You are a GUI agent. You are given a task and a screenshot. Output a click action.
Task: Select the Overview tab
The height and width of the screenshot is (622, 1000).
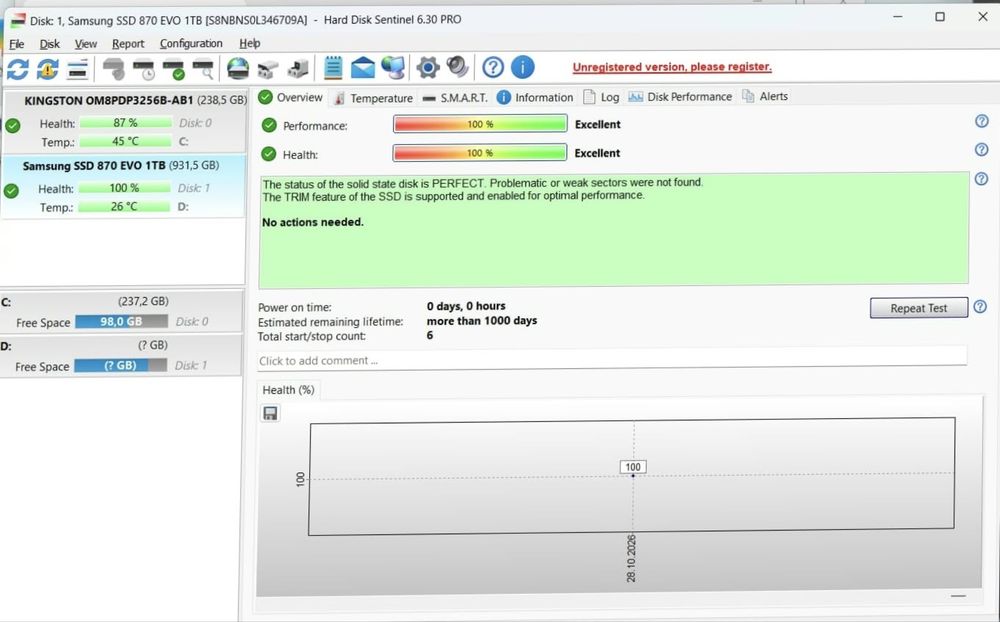coord(291,98)
